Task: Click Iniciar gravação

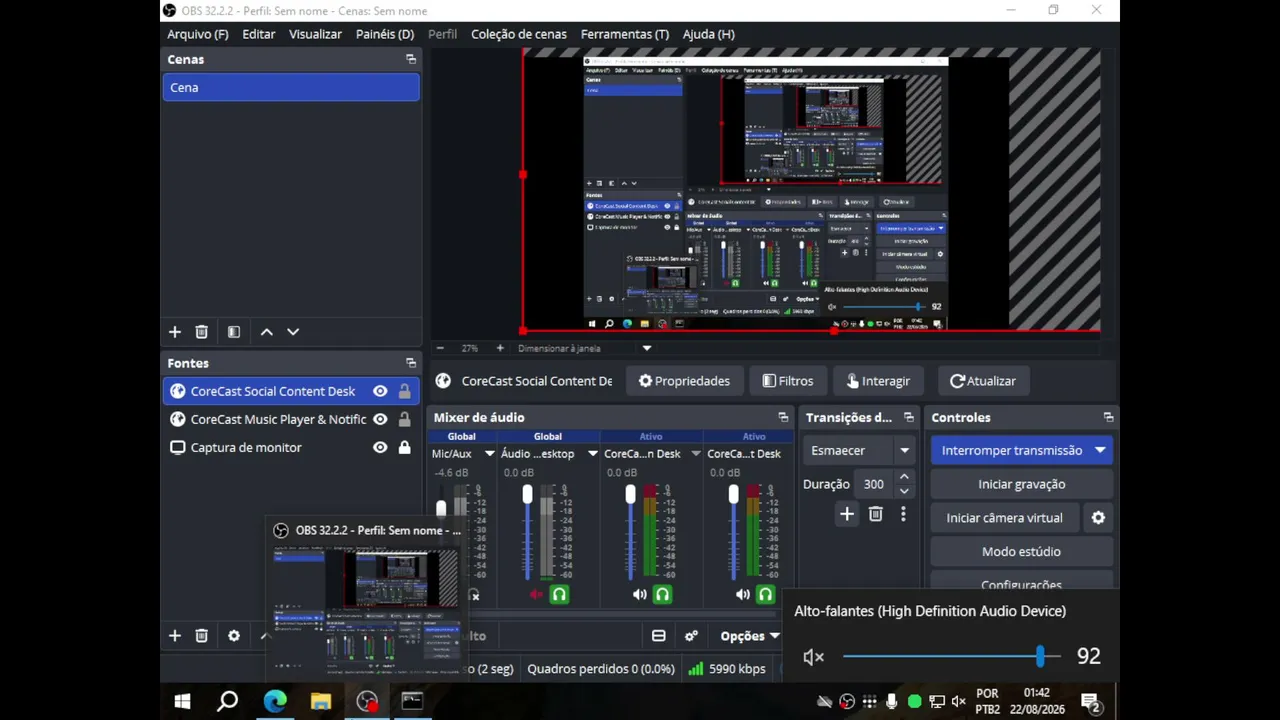Action: click(1021, 484)
